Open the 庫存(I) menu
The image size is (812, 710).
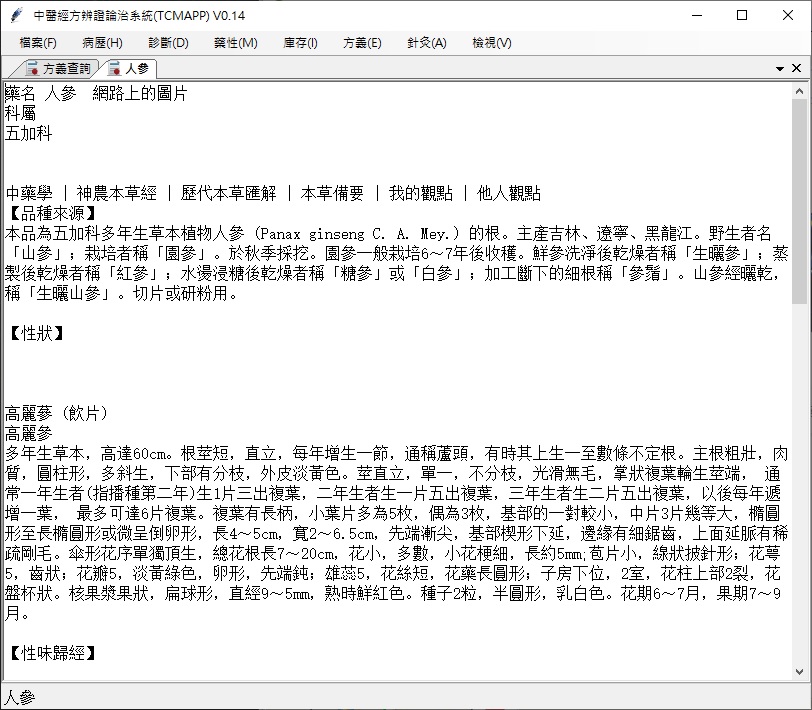pos(300,43)
